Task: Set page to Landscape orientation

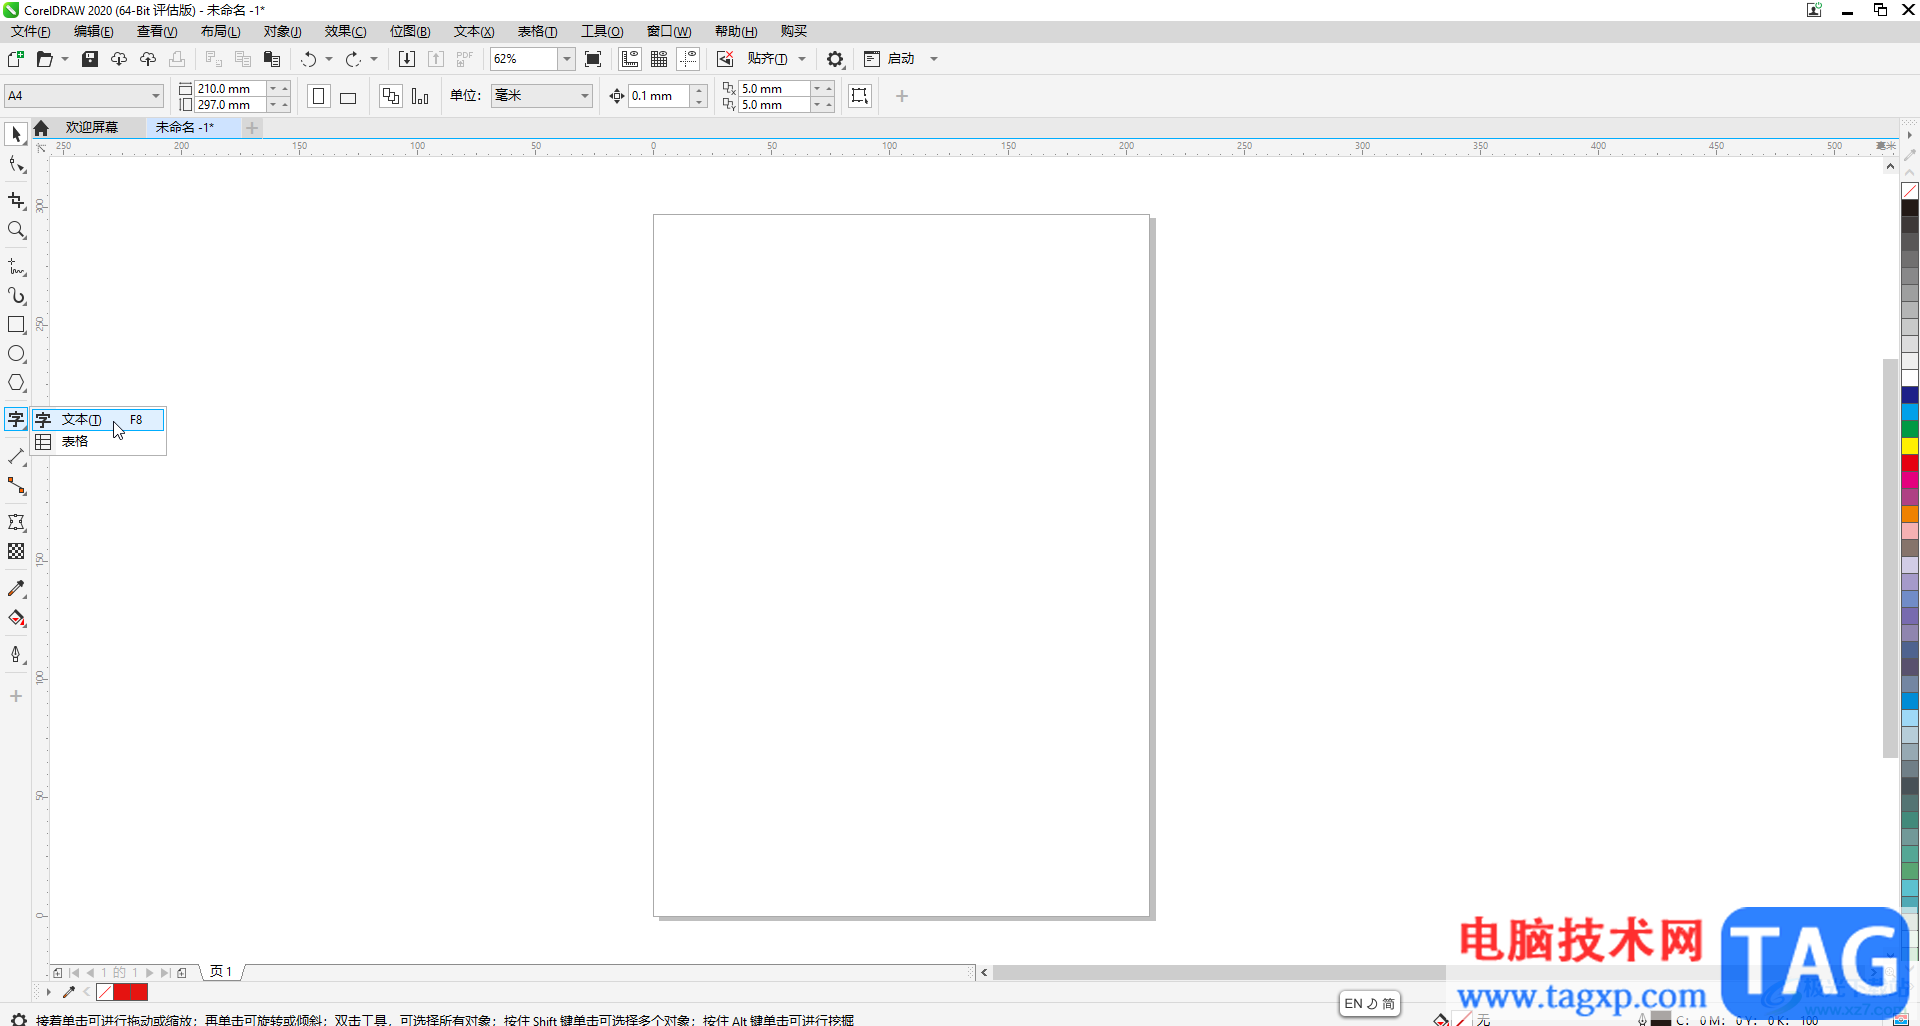Action: [348, 96]
